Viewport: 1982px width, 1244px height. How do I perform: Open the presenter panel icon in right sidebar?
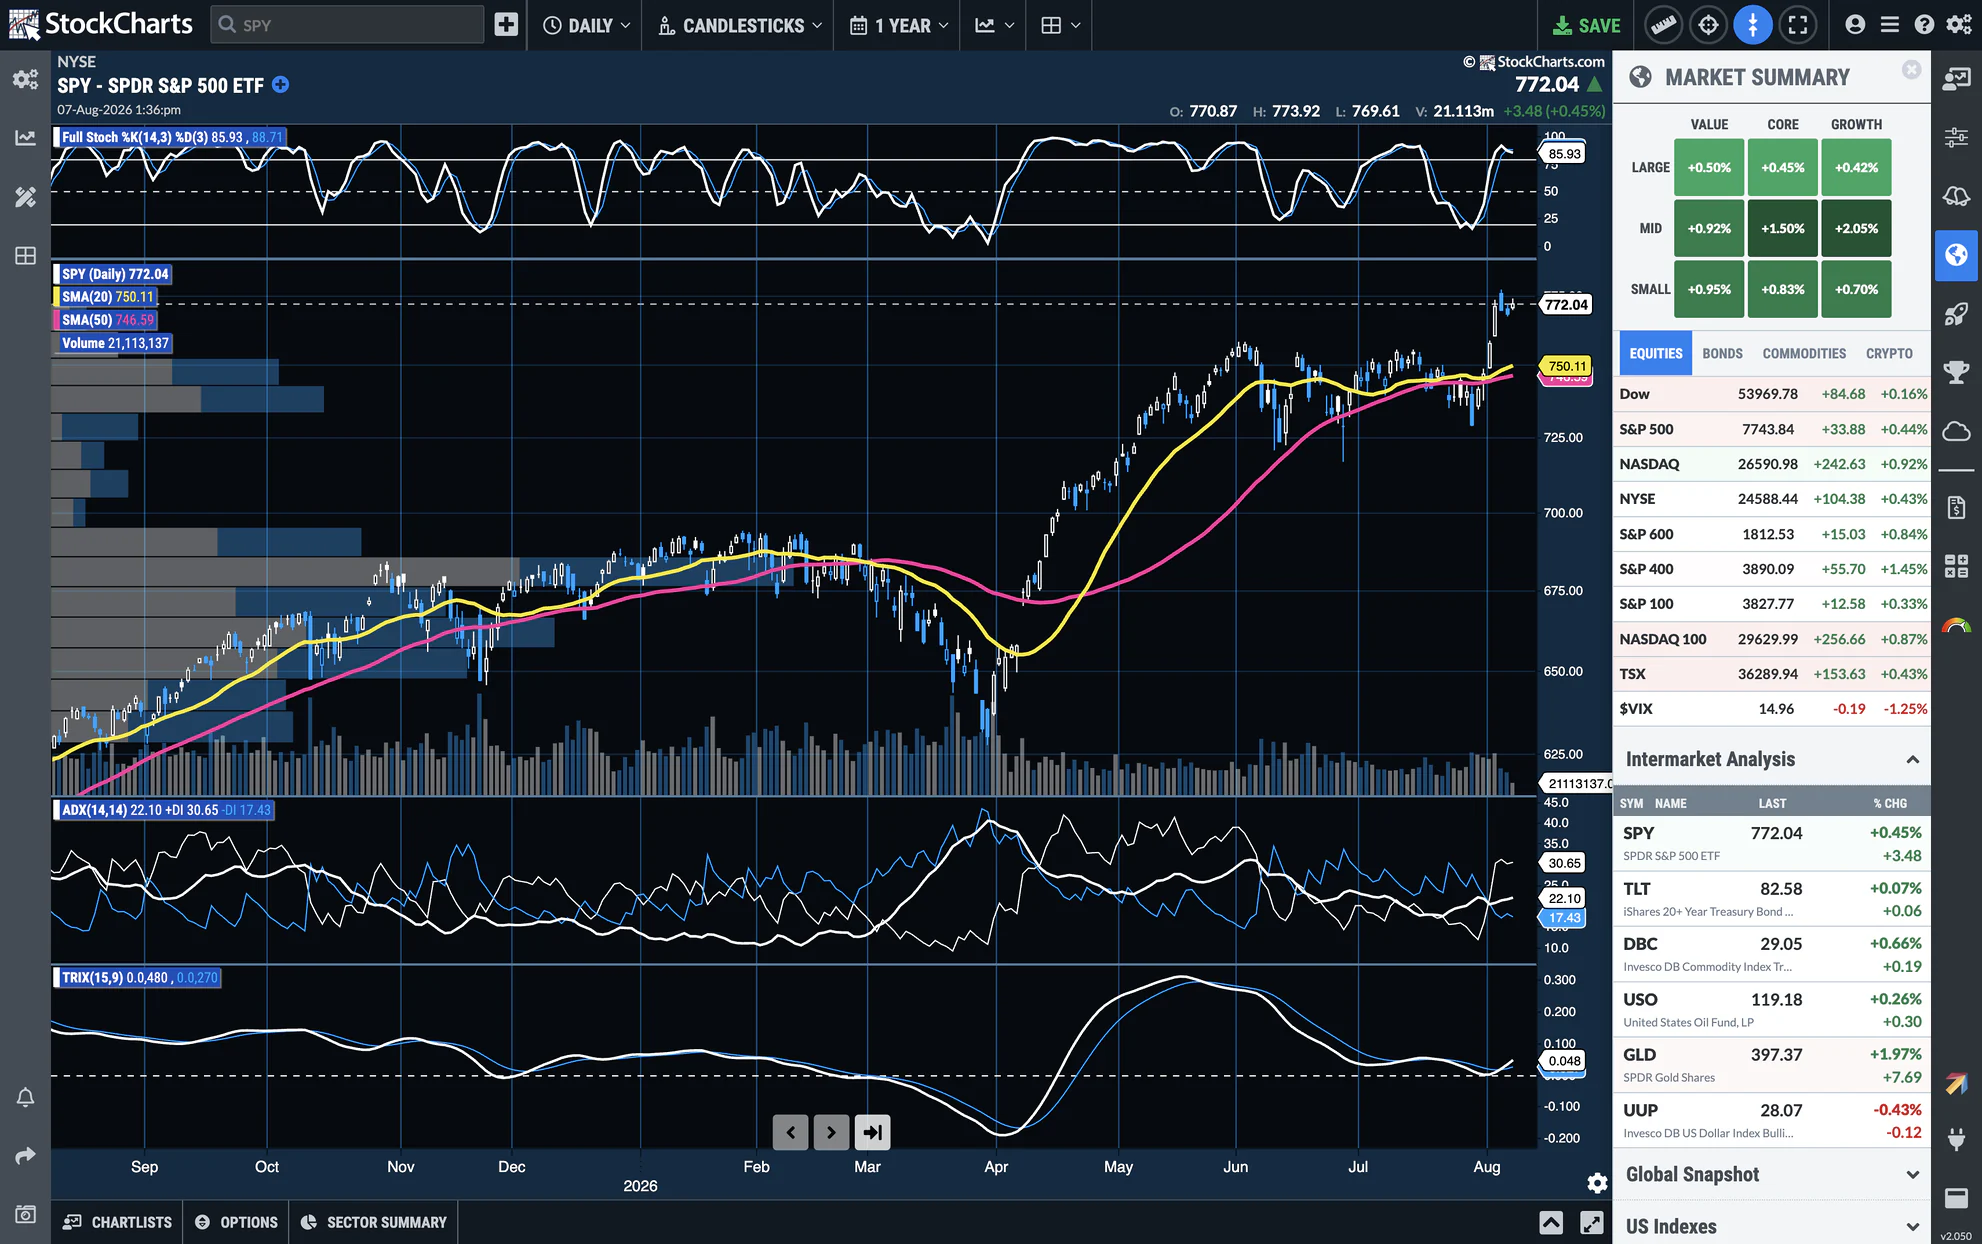(x=1956, y=79)
